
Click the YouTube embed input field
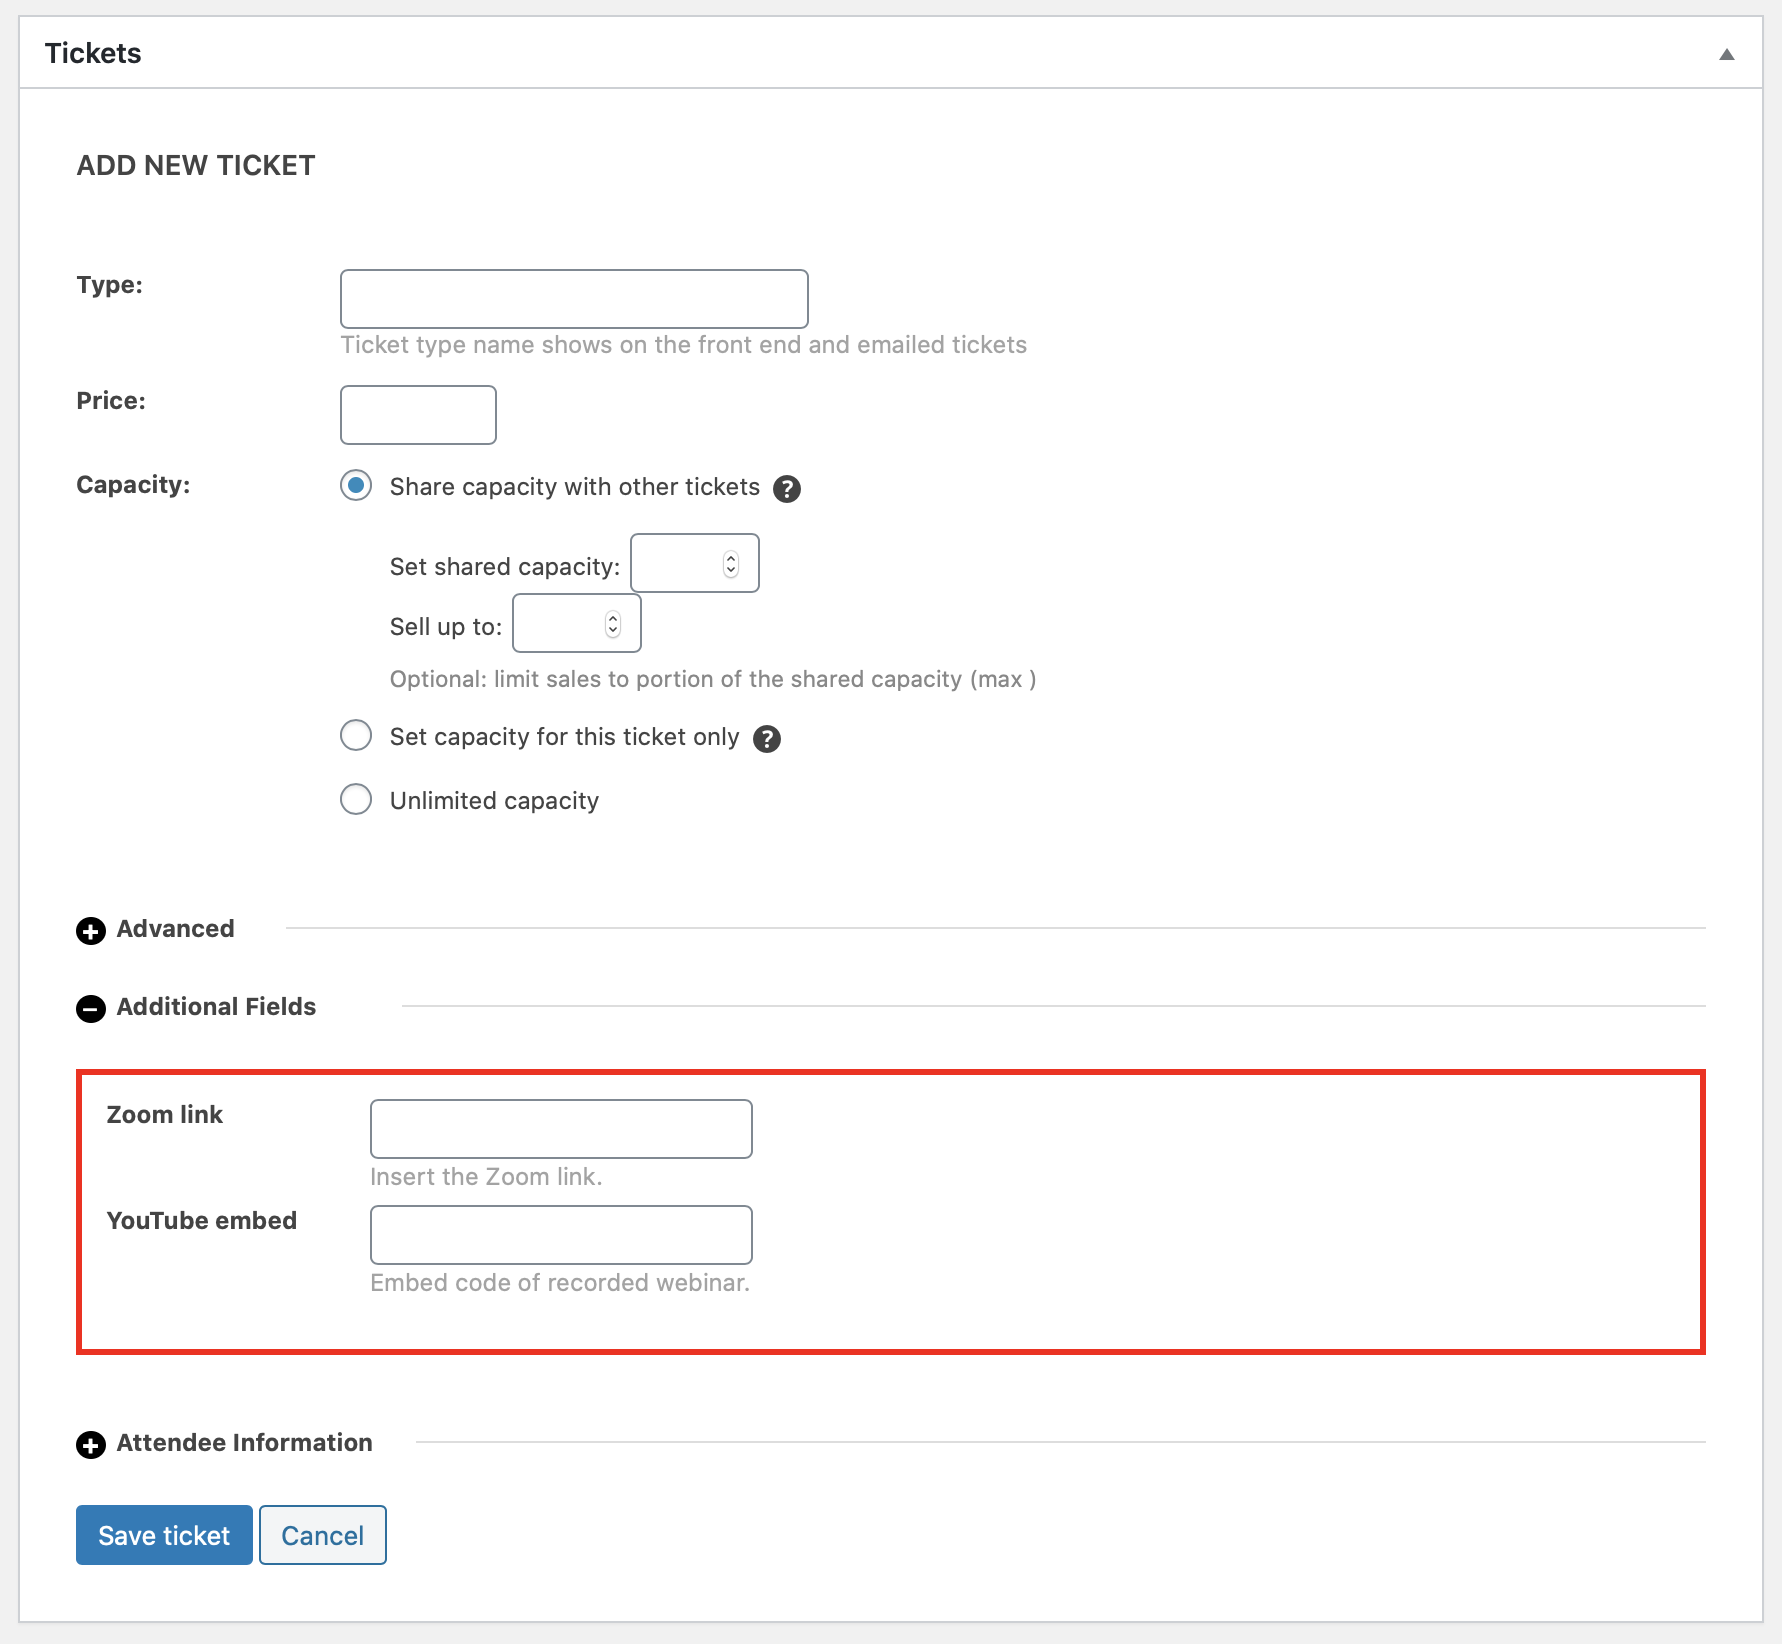point(561,1235)
